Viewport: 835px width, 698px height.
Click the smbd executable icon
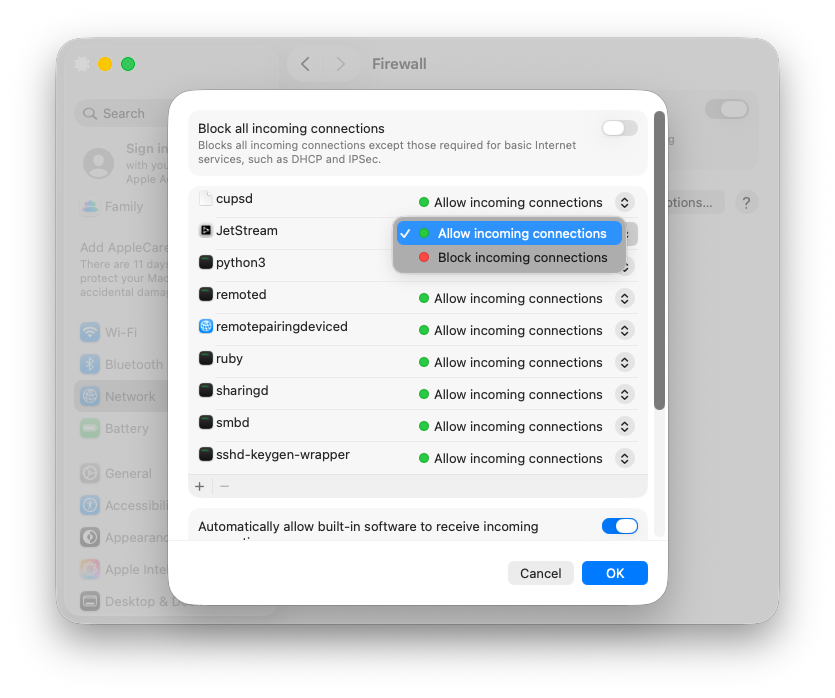206,422
